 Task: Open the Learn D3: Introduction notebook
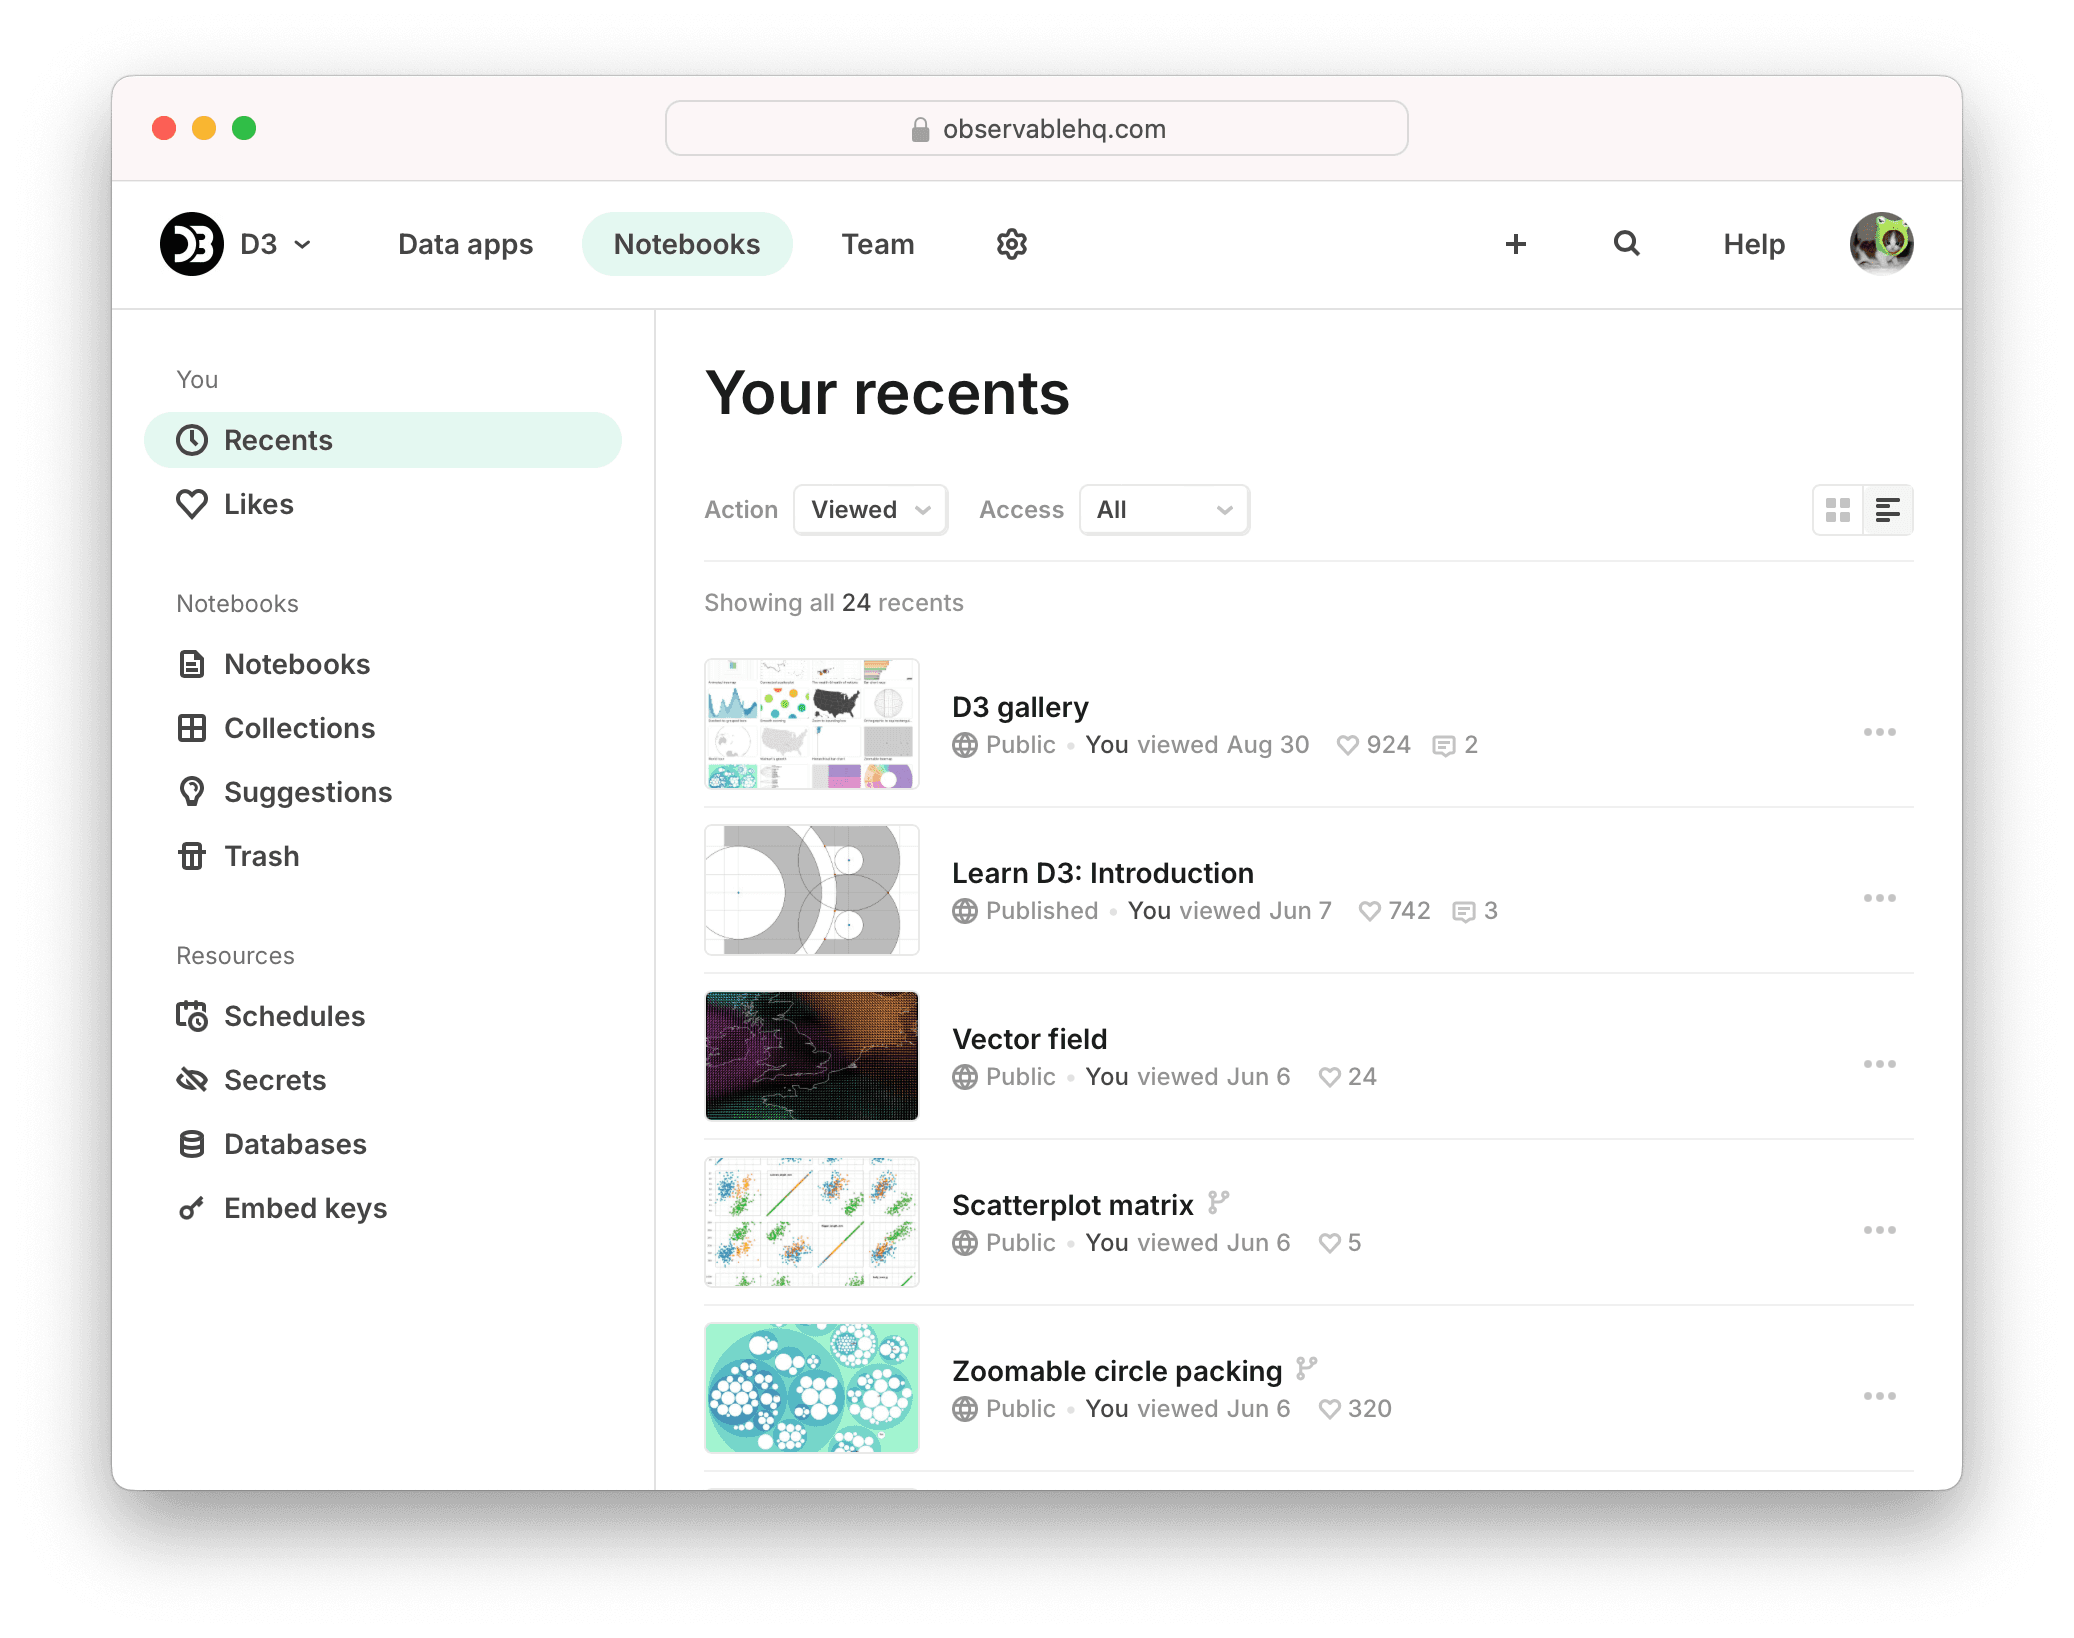click(x=1102, y=872)
